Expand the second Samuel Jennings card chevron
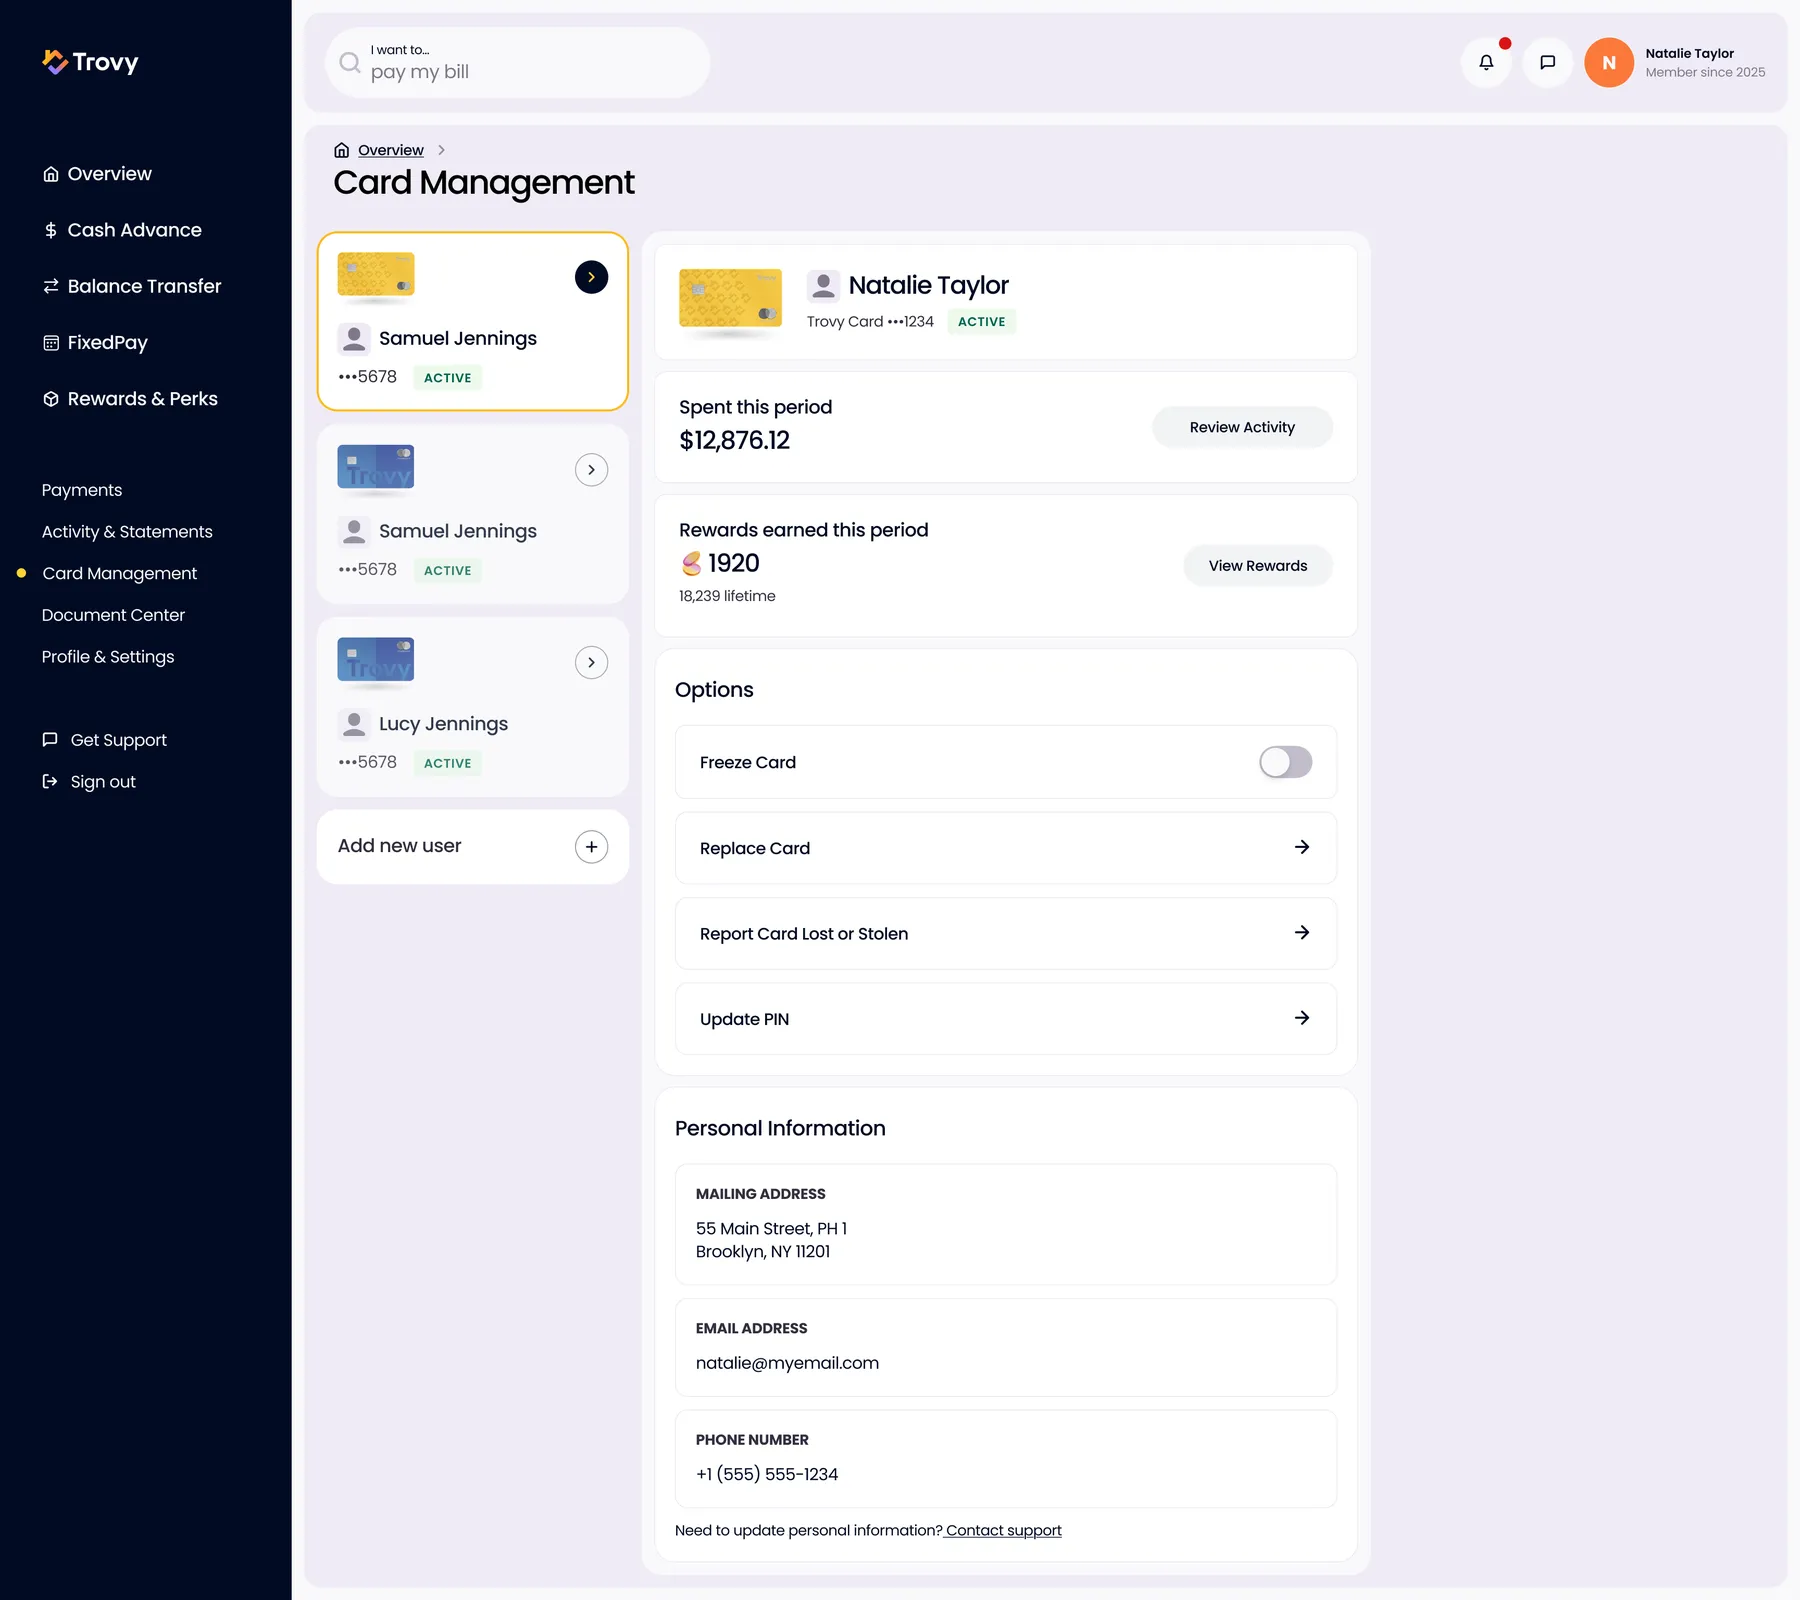The width and height of the screenshot is (1800, 1600). 591,470
